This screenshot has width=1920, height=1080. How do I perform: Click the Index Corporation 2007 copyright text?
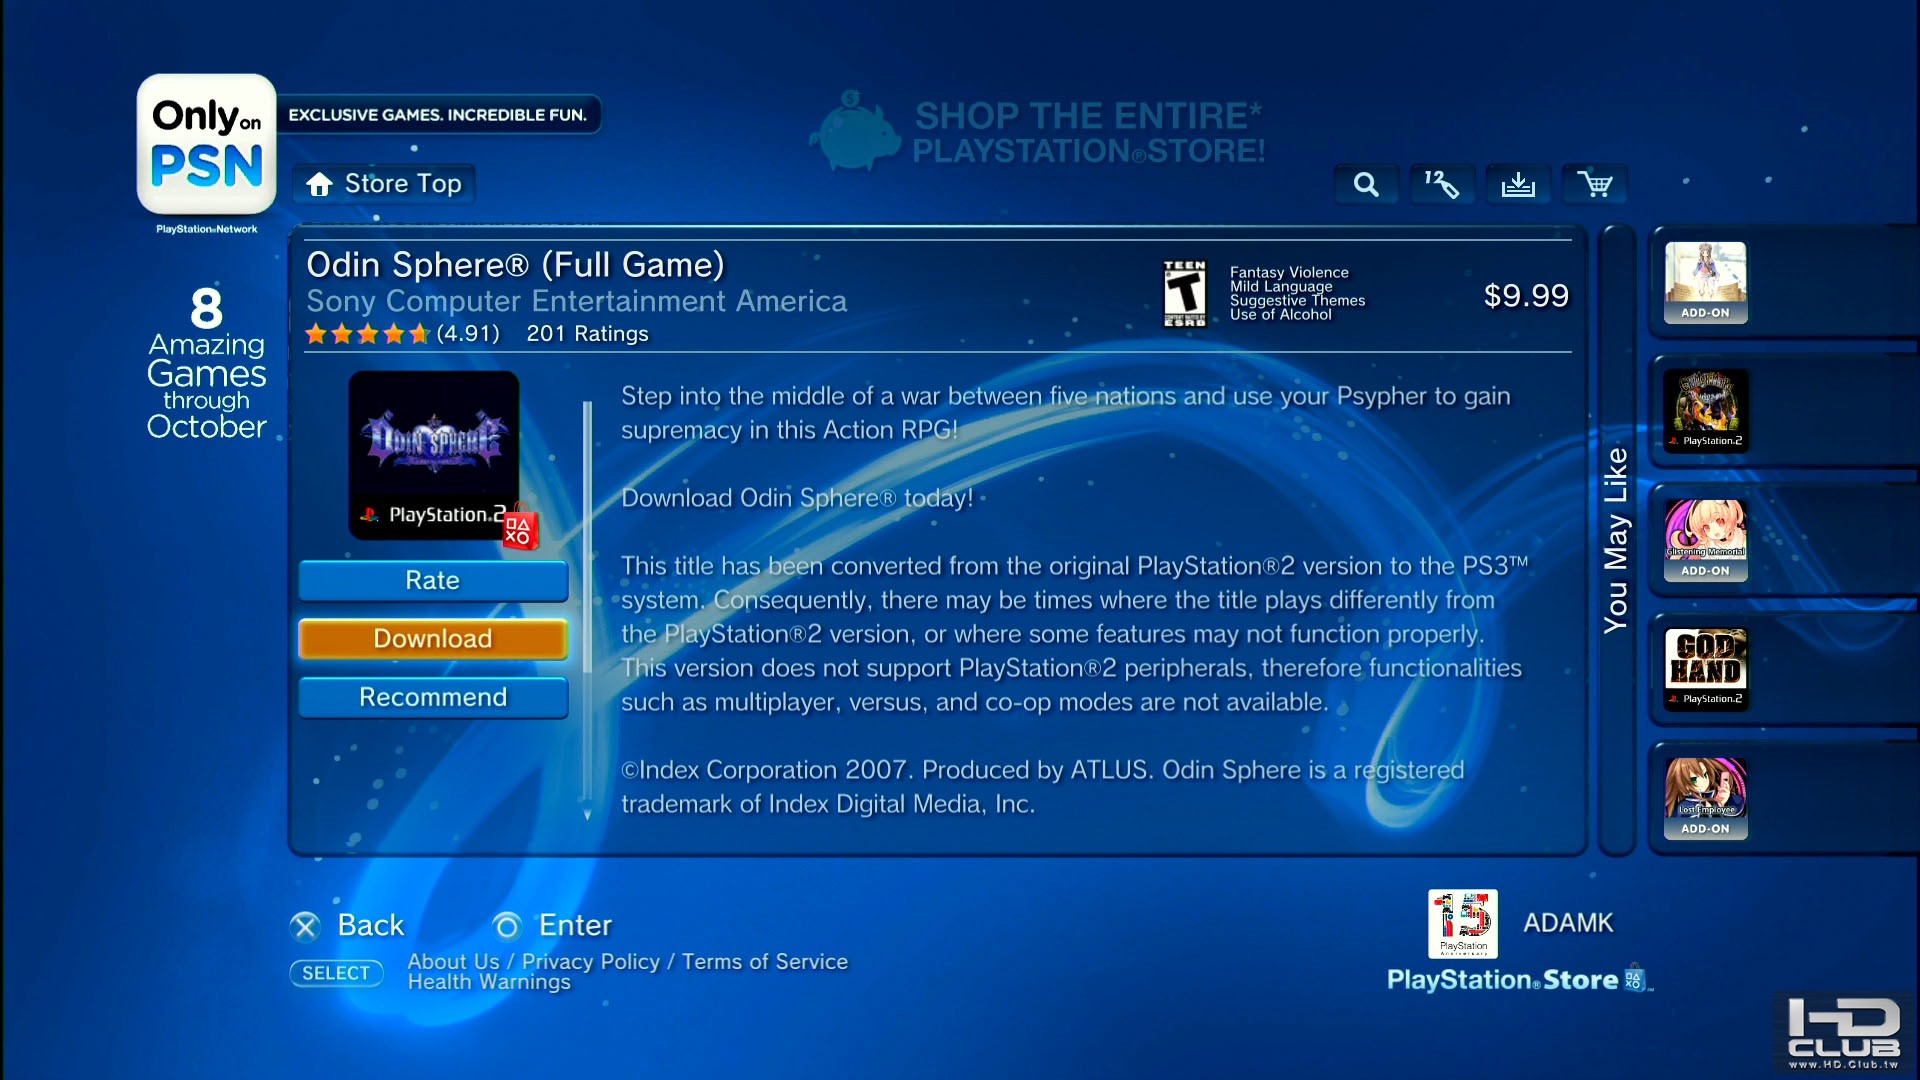(1042, 787)
